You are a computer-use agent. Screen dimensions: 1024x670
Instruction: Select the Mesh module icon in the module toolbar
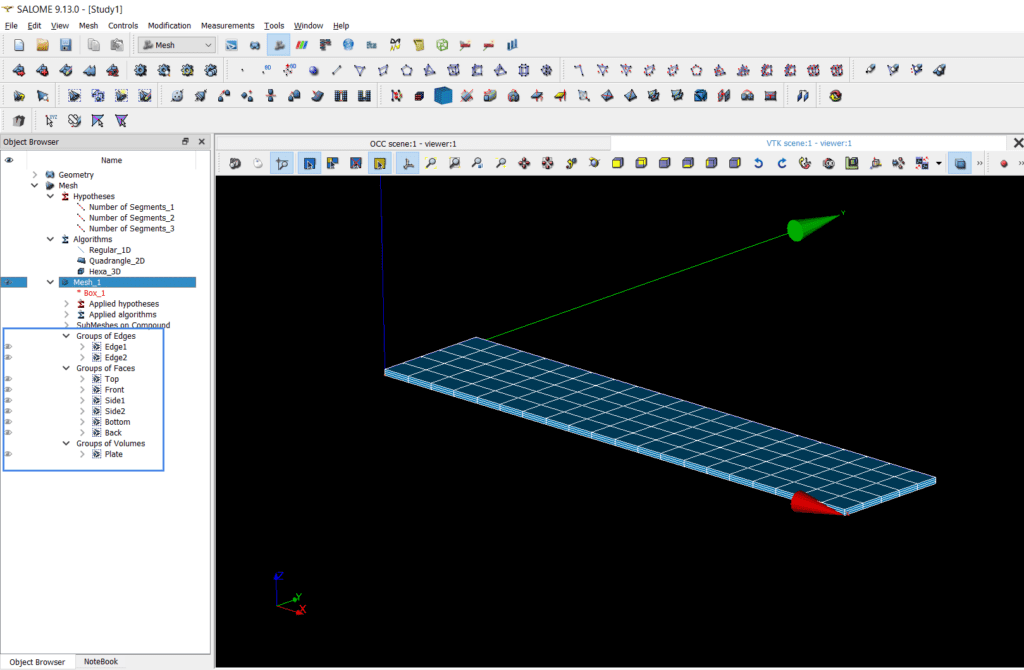pyautogui.click(x=277, y=44)
